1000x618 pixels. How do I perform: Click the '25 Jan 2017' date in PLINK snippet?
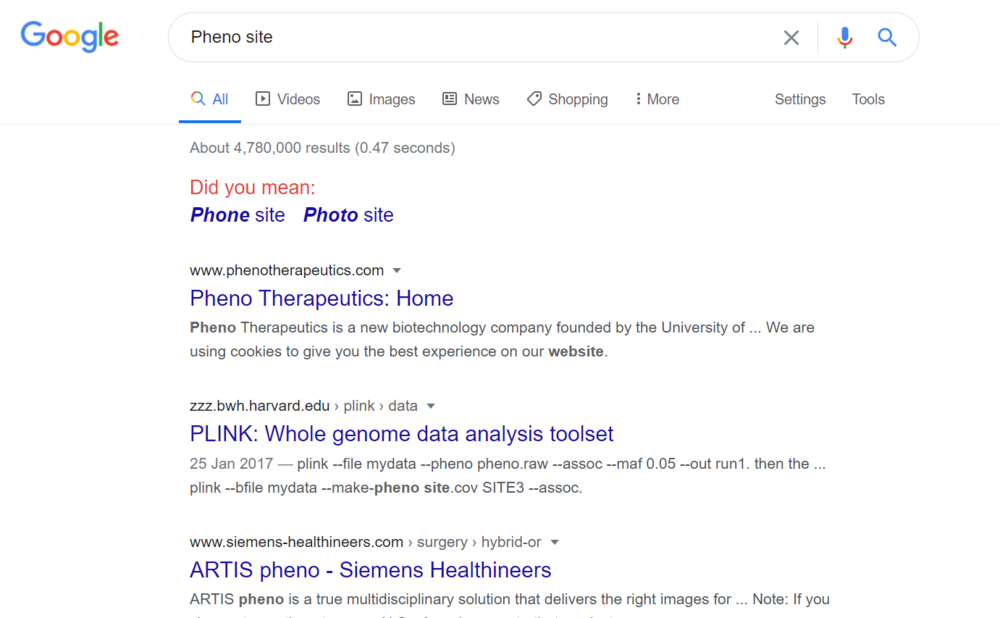pos(231,464)
